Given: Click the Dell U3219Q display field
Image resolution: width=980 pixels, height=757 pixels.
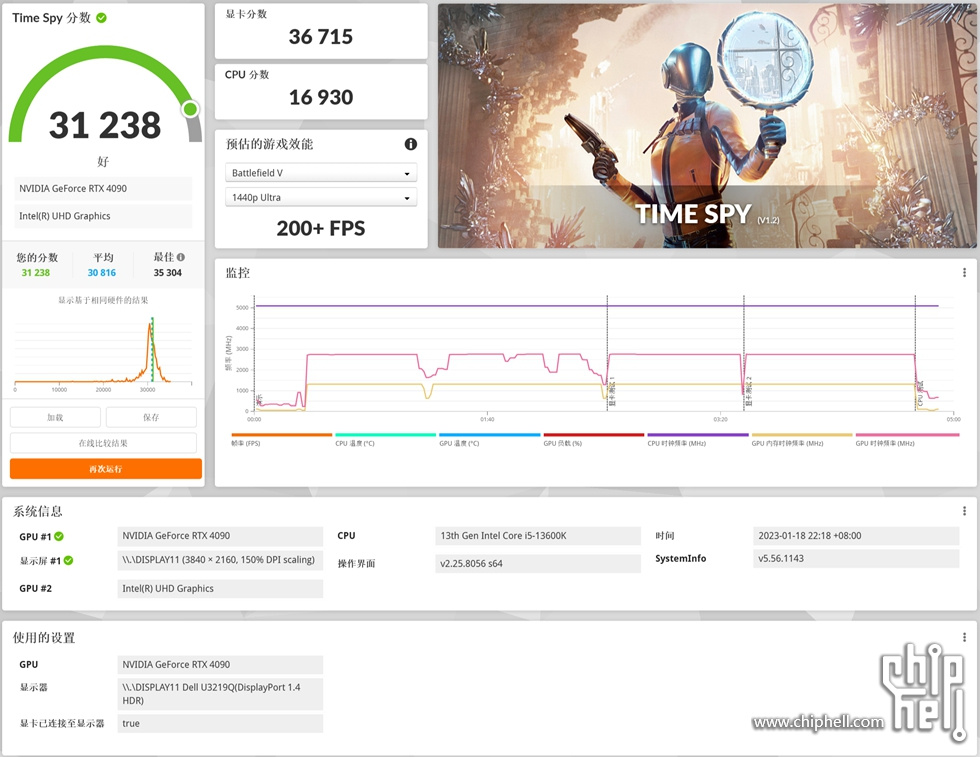Looking at the screenshot, I should [x=220, y=694].
